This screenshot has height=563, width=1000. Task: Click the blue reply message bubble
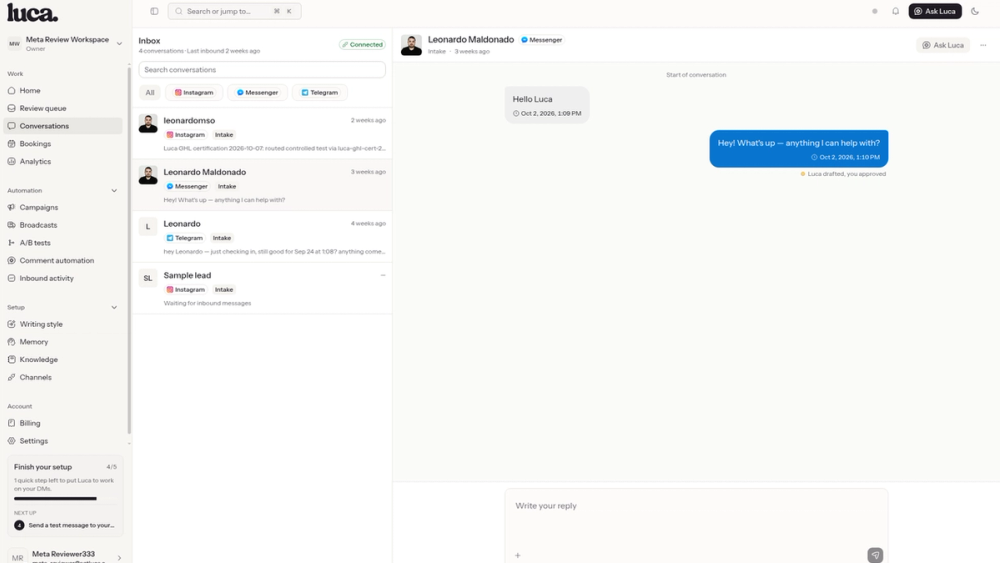[798, 149]
